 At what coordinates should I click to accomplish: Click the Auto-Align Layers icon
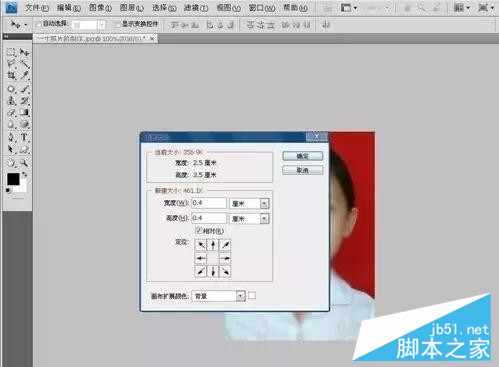point(326,25)
